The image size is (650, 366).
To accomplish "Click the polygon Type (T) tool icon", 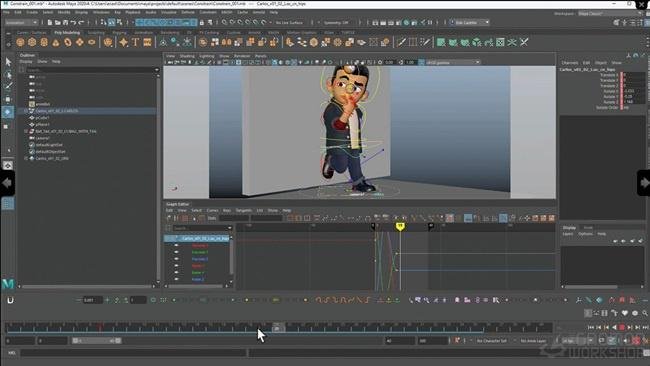I will click(x=135, y=42).
